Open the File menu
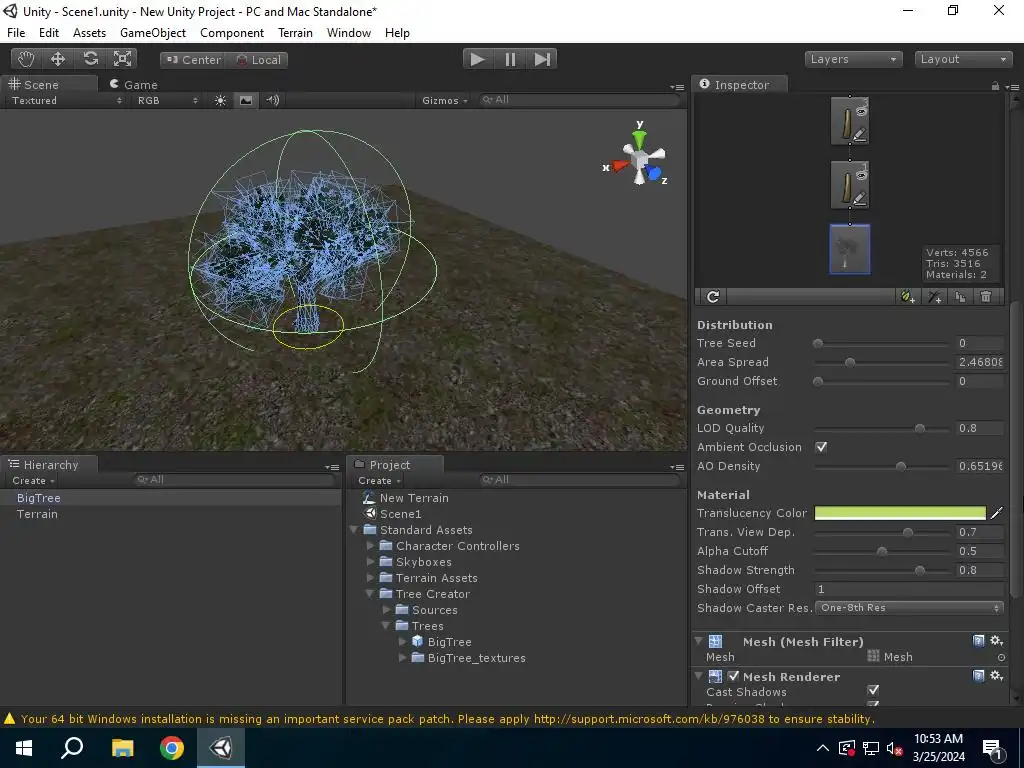Viewport: 1024px width, 768px height. (16, 33)
